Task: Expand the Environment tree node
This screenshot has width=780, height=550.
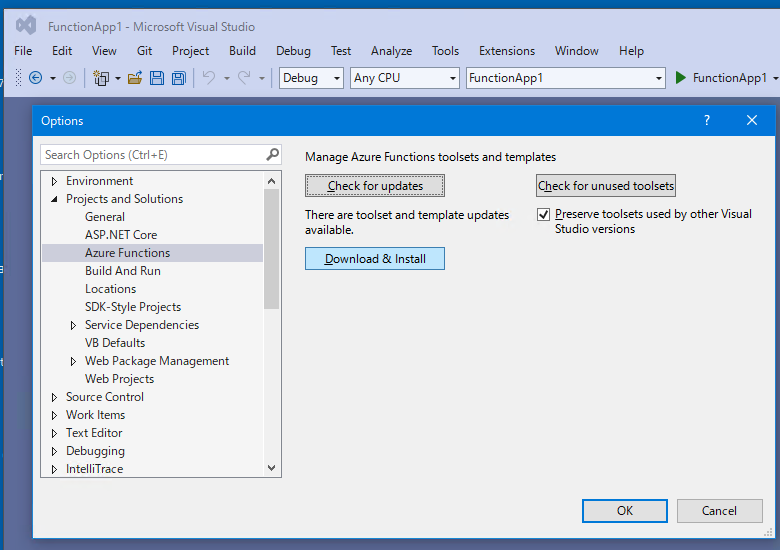Action: point(54,182)
